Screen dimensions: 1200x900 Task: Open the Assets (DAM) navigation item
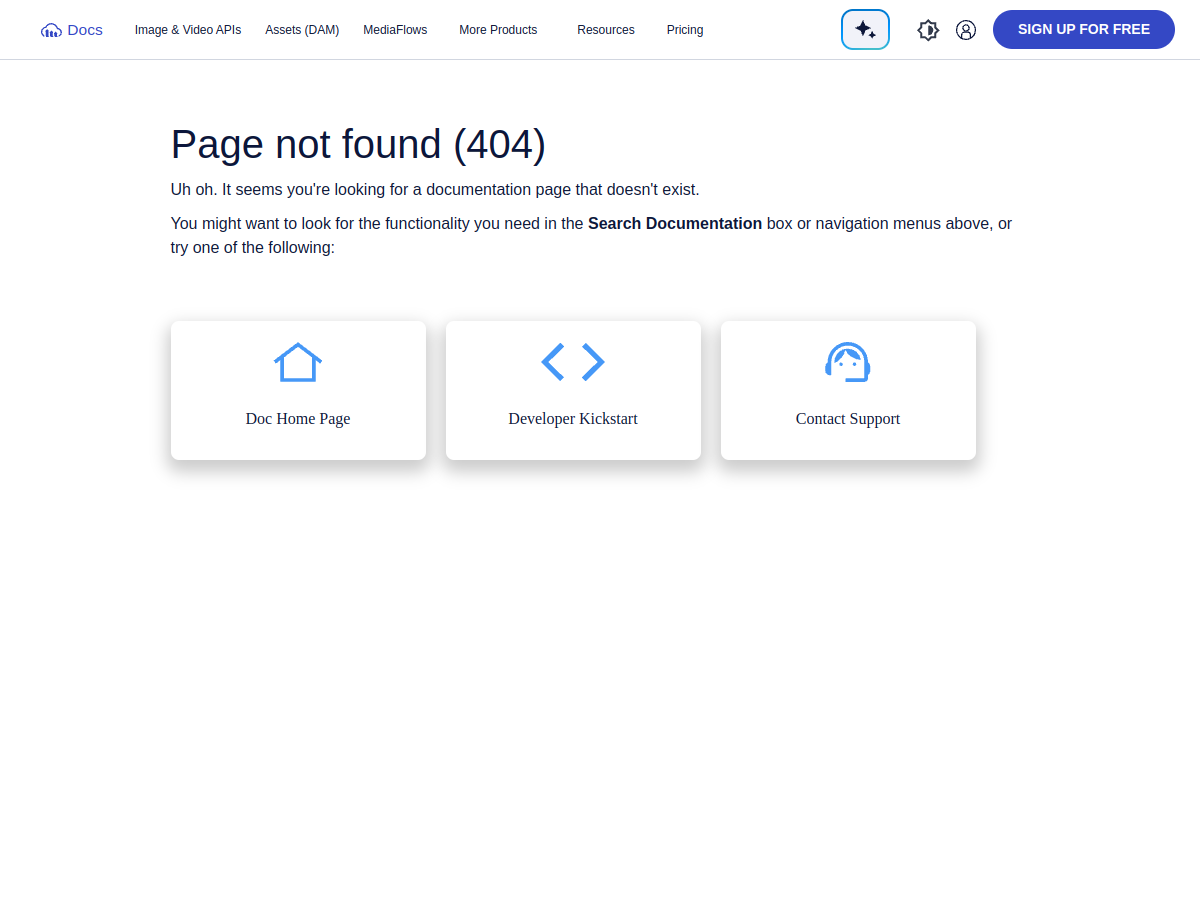pyautogui.click(x=302, y=29)
